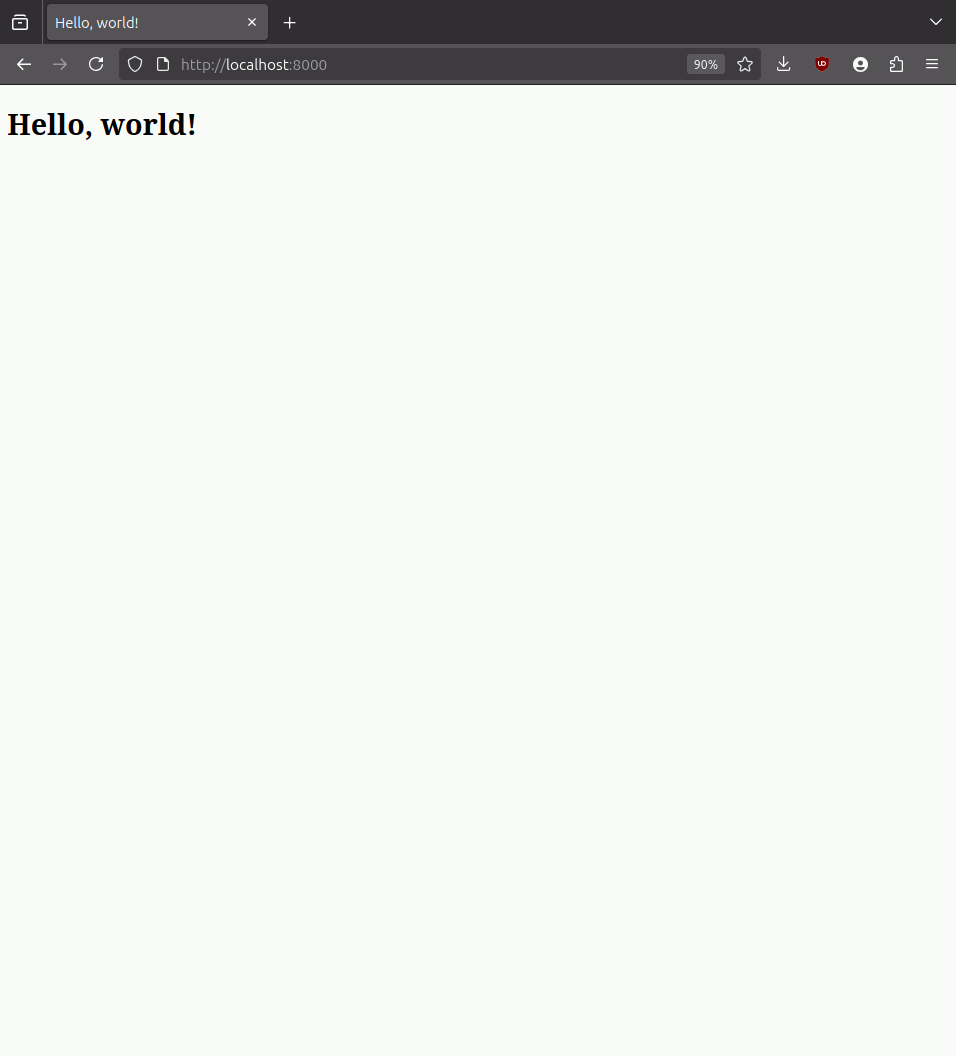Show site information via the page icon
Screen dimensions: 956x1056
pyautogui.click(x=163, y=64)
